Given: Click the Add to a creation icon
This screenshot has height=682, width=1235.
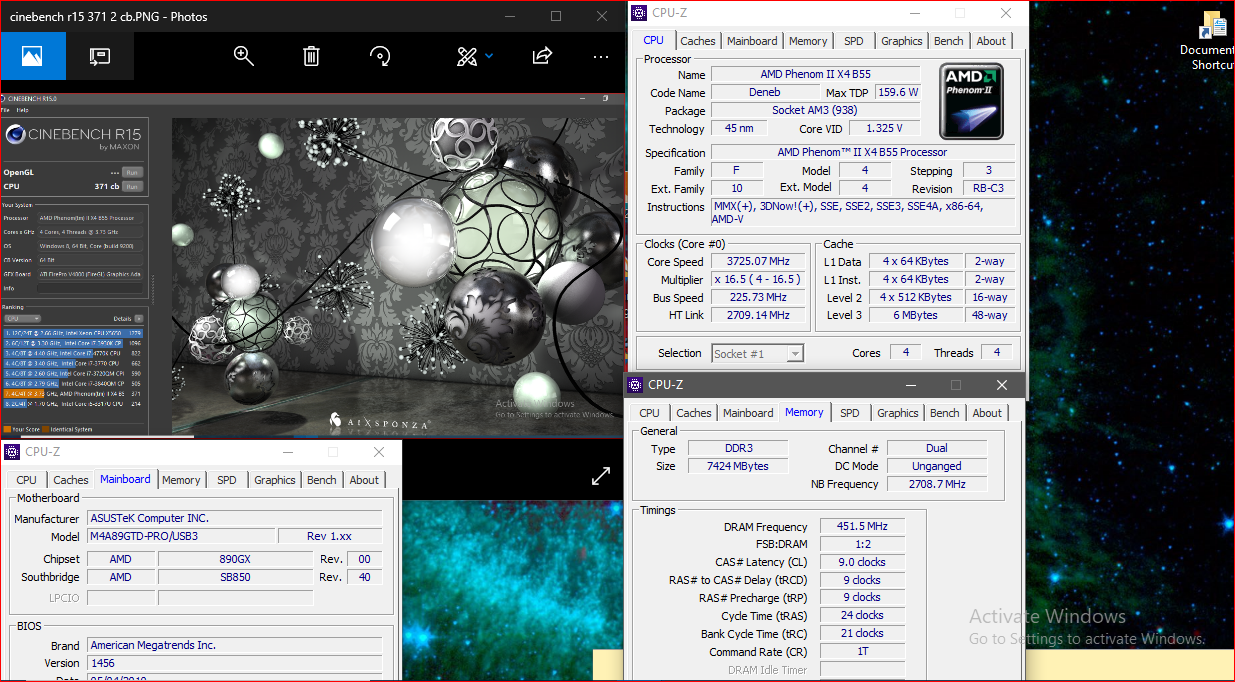Looking at the screenshot, I should (99, 56).
